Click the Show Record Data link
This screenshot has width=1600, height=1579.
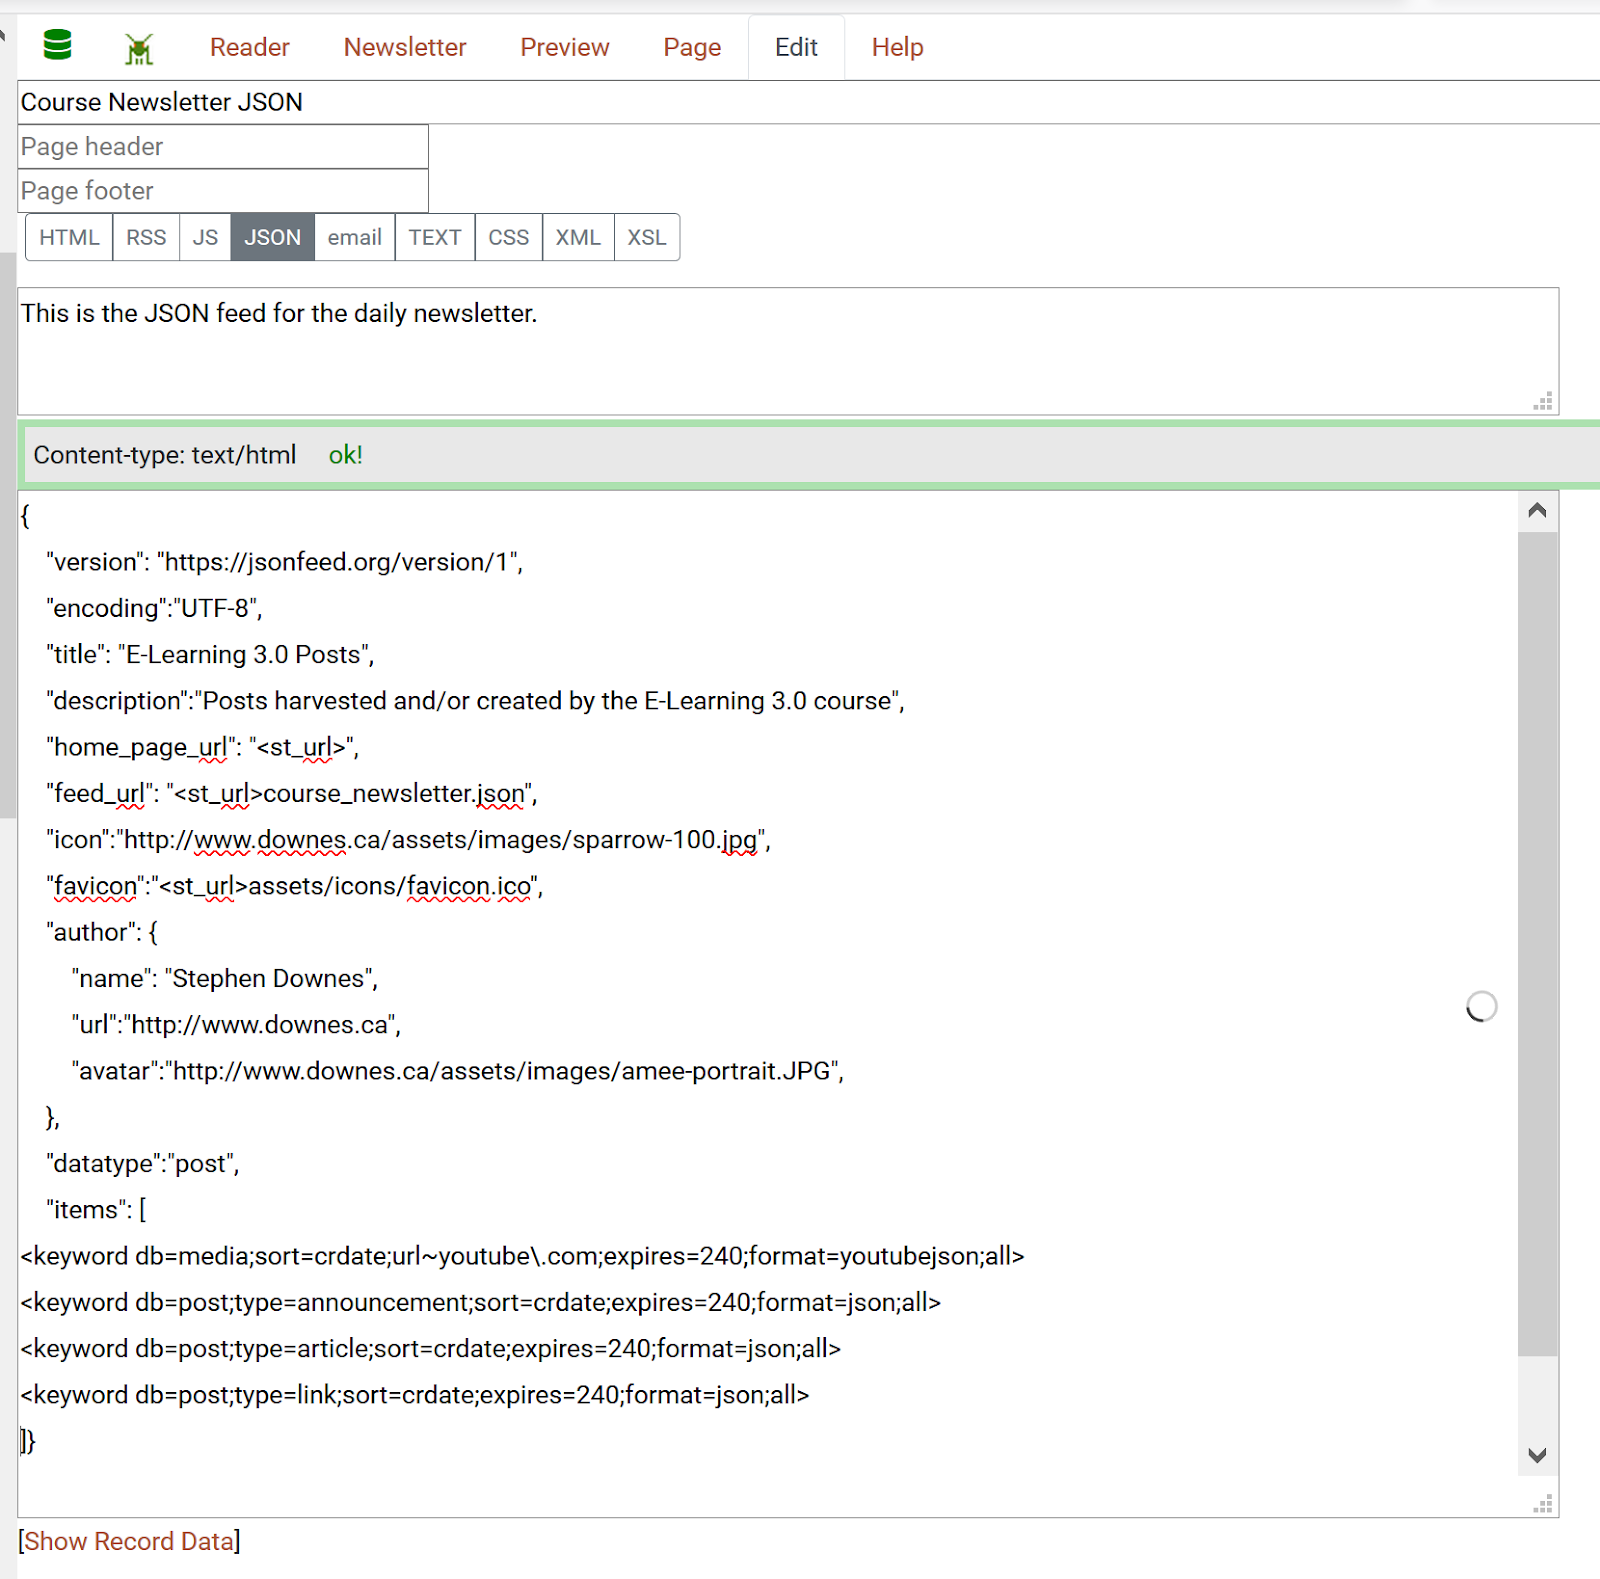coord(130,1541)
